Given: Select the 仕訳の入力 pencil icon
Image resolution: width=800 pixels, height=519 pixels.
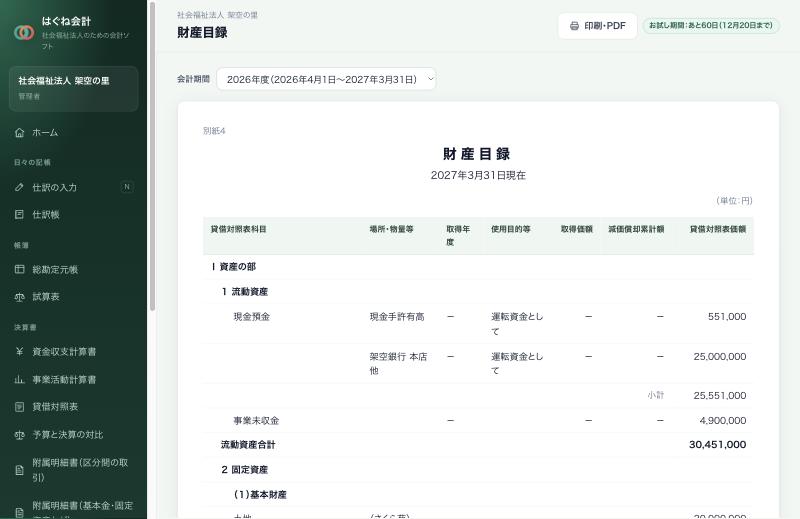Looking at the screenshot, I should [19, 187].
